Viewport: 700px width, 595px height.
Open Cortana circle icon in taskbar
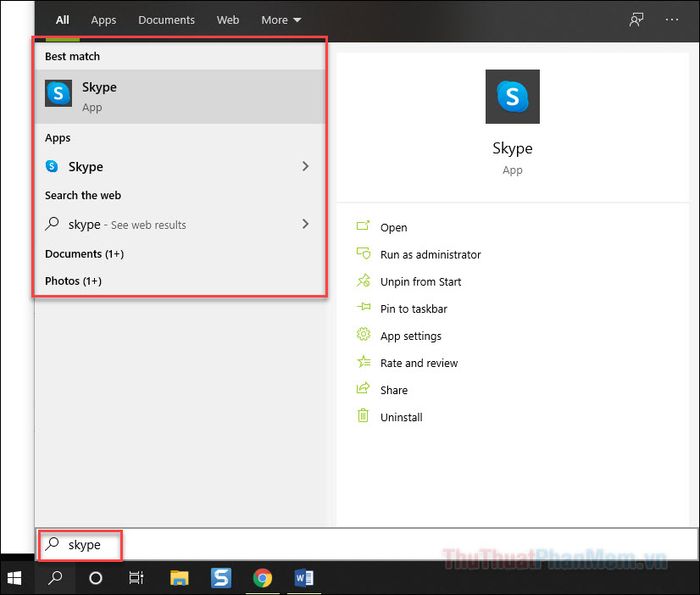point(96,577)
